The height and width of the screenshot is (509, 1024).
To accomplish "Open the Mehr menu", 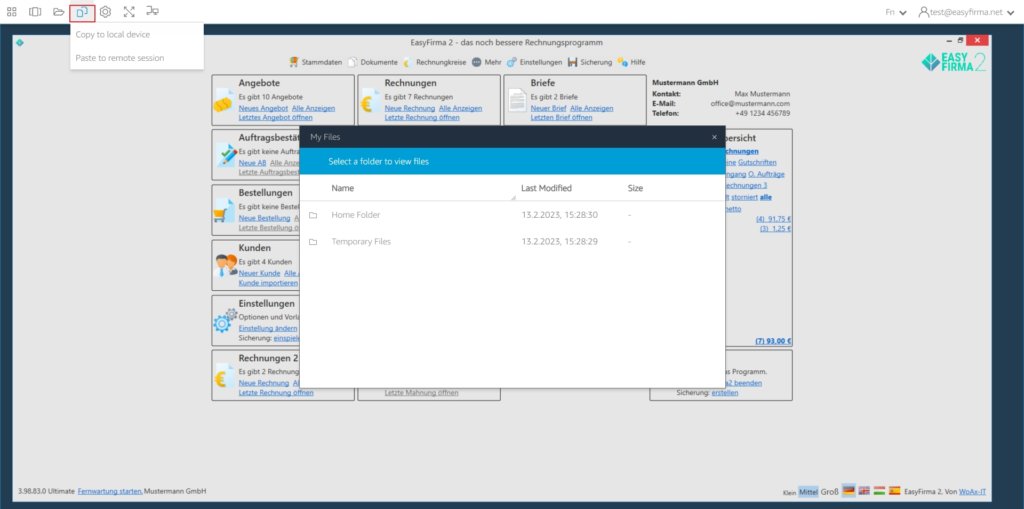I will click(487, 62).
